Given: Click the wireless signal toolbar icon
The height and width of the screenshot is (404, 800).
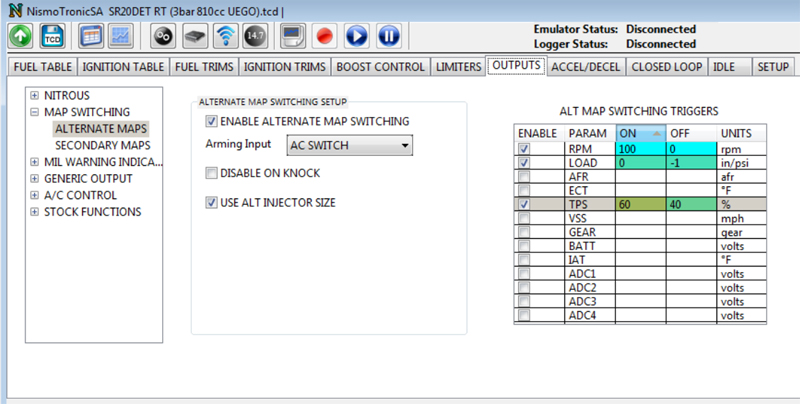Looking at the screenshot, I should [x=227, y=37].
